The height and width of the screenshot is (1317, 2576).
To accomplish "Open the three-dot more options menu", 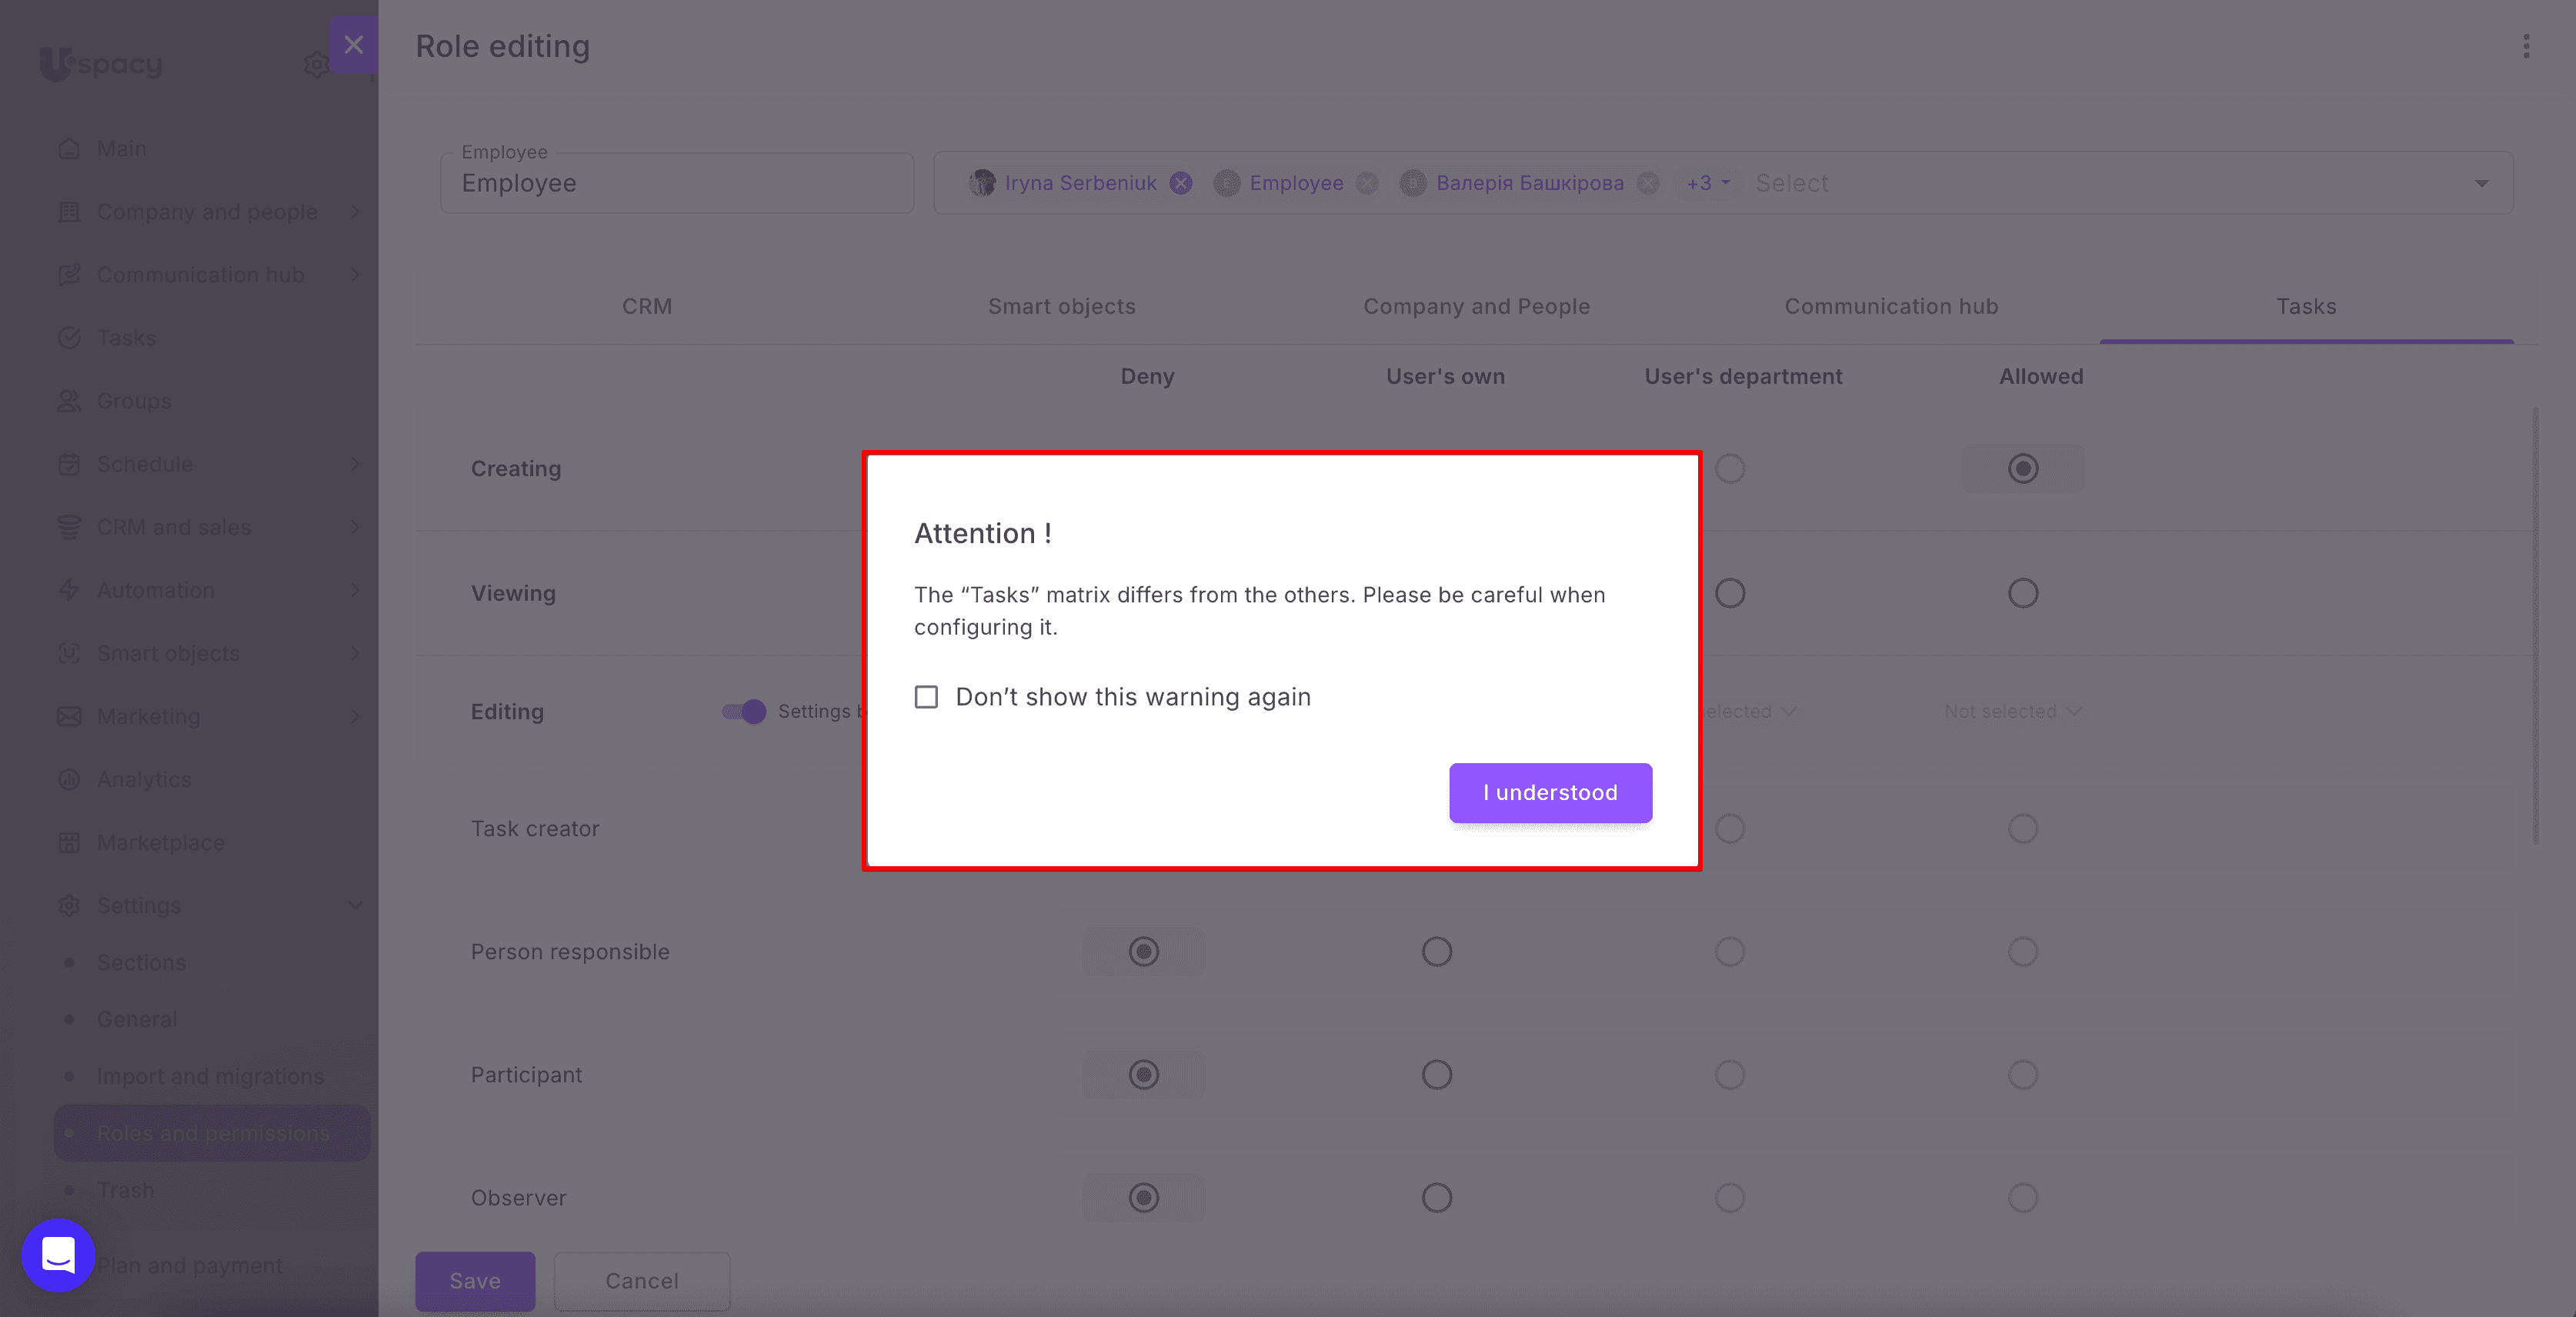I will 2526,46.
